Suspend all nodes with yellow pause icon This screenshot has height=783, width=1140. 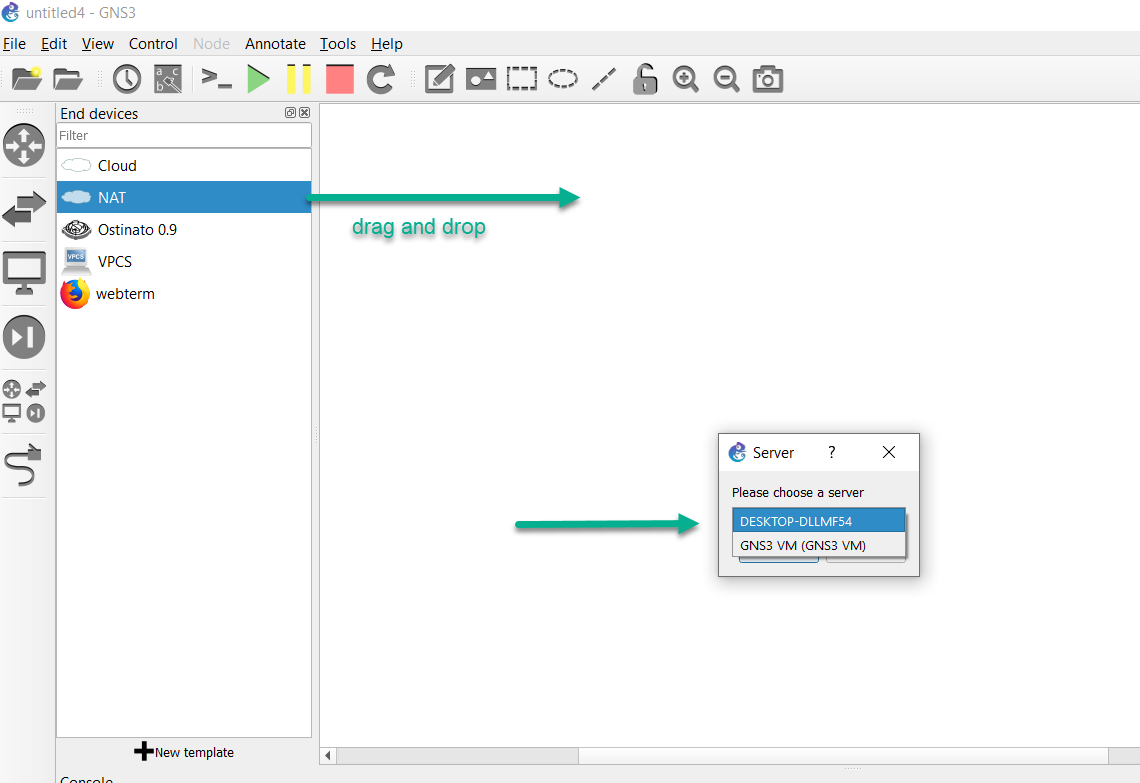[x=299, y=79]
